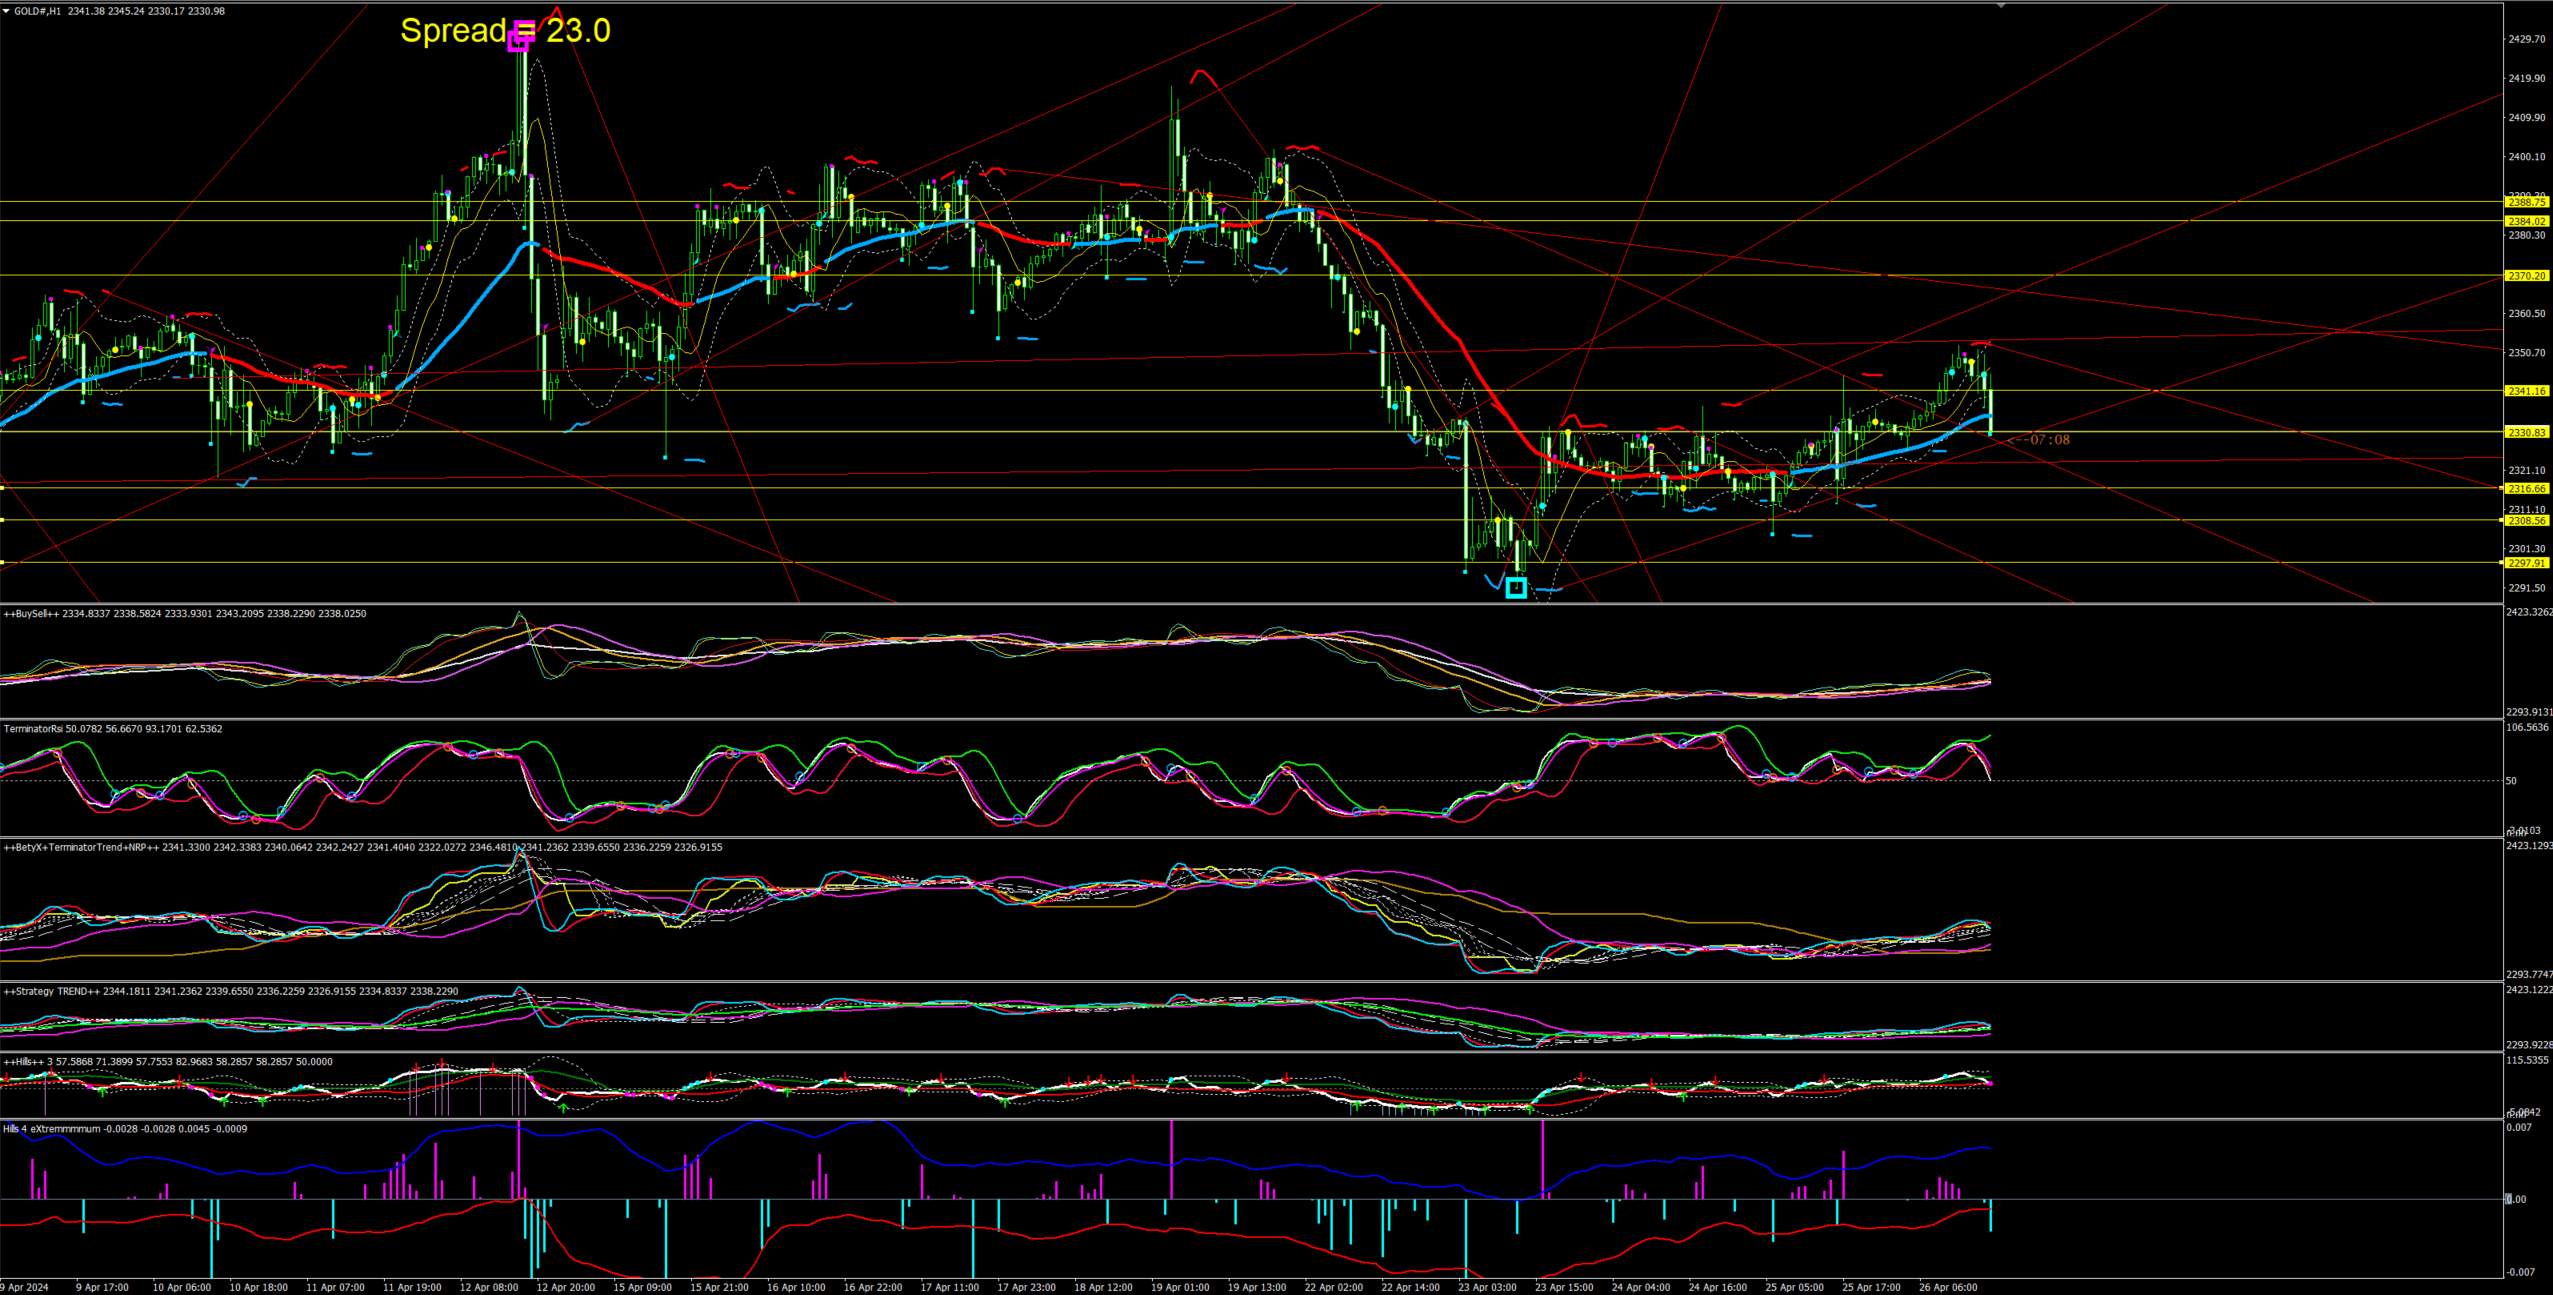The image size is (2553, 1295).
Task: Click the 2388.75 yellow price label
Action: [x=2526, y=202]
